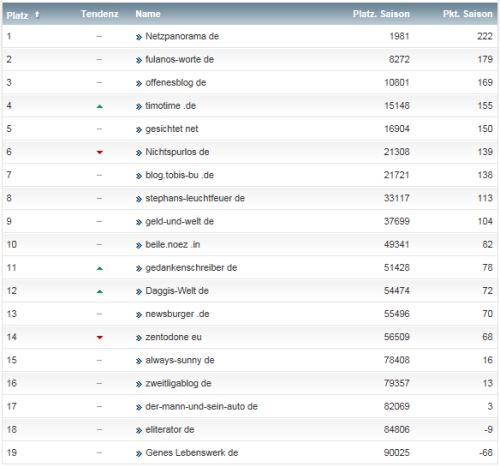The width and height of the screenshot is (500, 467).
Task: Open the beile.noez .in link
Action: pyautogui.click(x=173, y=245)
